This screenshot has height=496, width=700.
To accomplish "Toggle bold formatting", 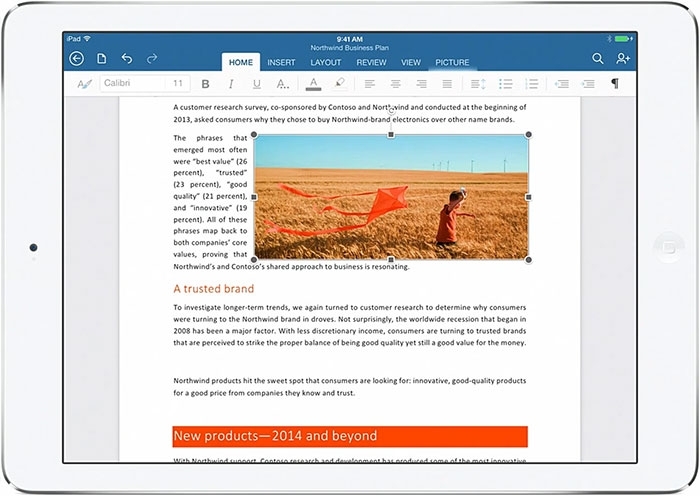I will pyautogui.click(x=206, y=84).
